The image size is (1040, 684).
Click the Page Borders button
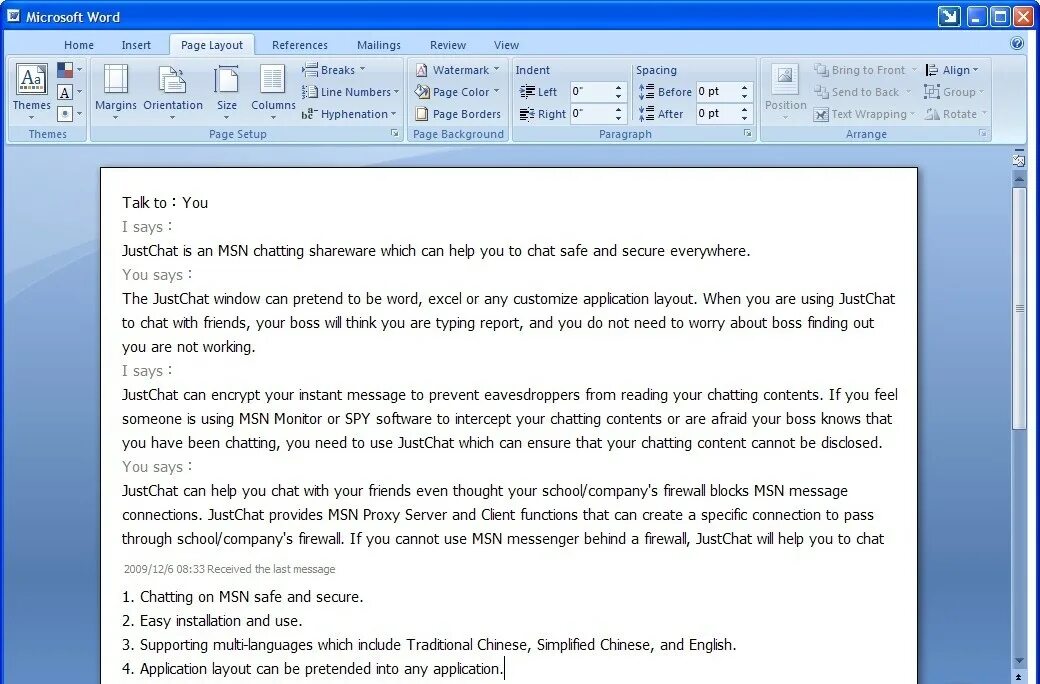(x=458, y=114)
